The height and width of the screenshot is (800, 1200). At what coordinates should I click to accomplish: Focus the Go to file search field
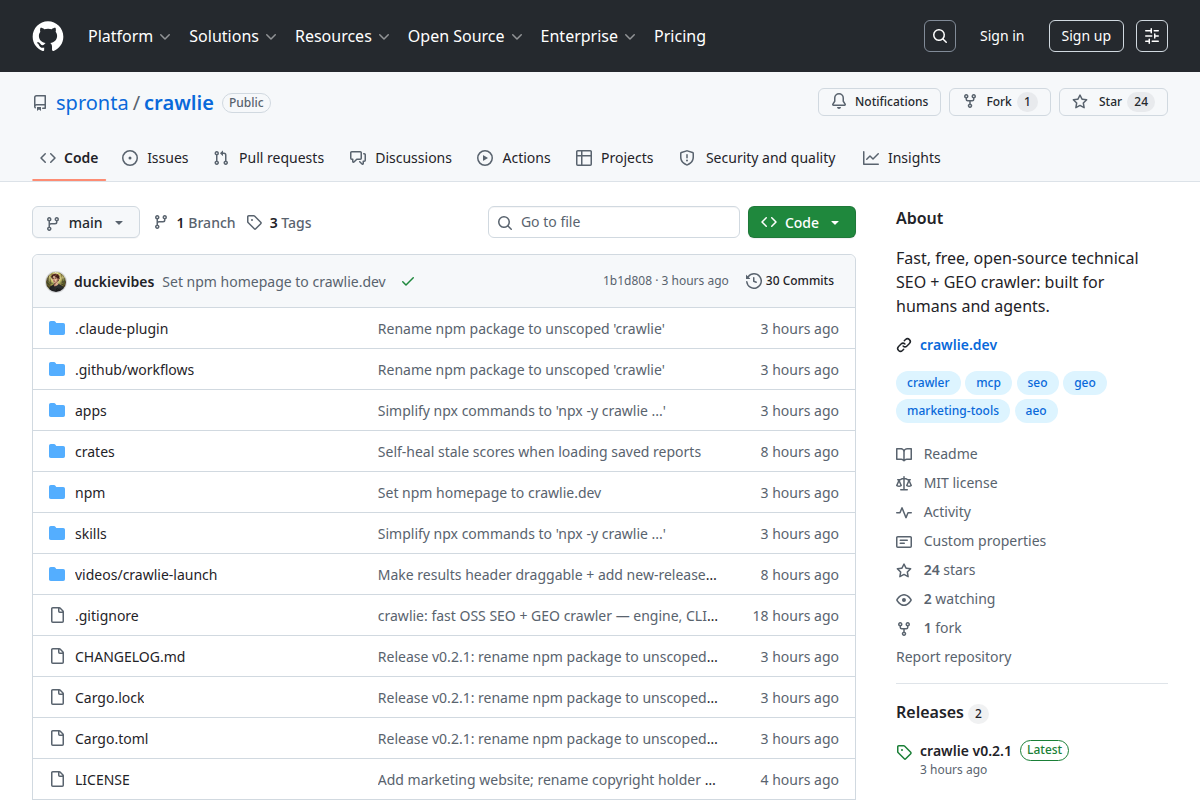click(614, 222)
